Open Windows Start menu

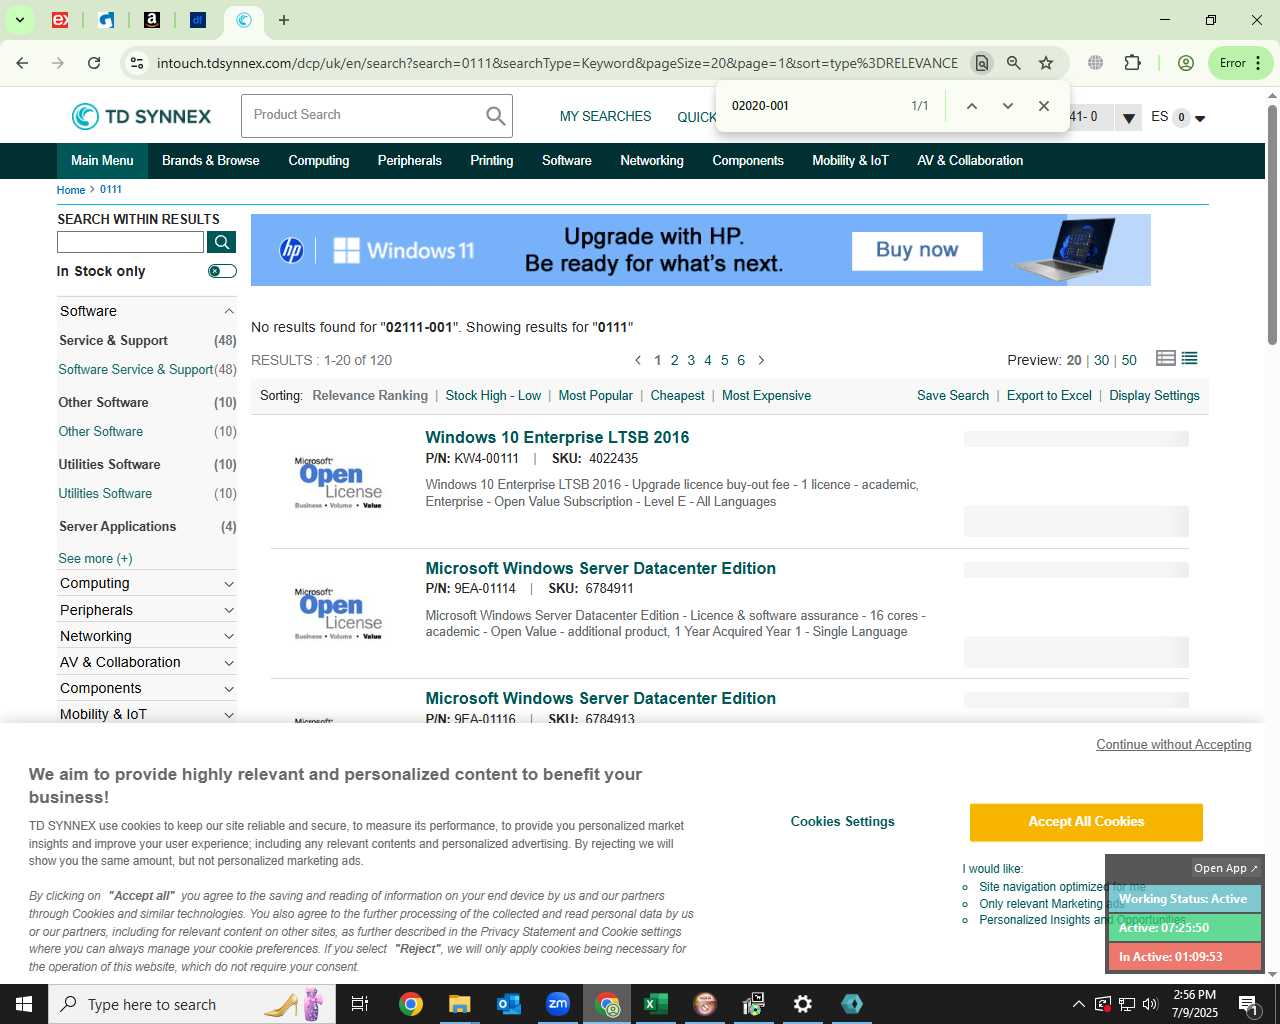coord(24,1004)
